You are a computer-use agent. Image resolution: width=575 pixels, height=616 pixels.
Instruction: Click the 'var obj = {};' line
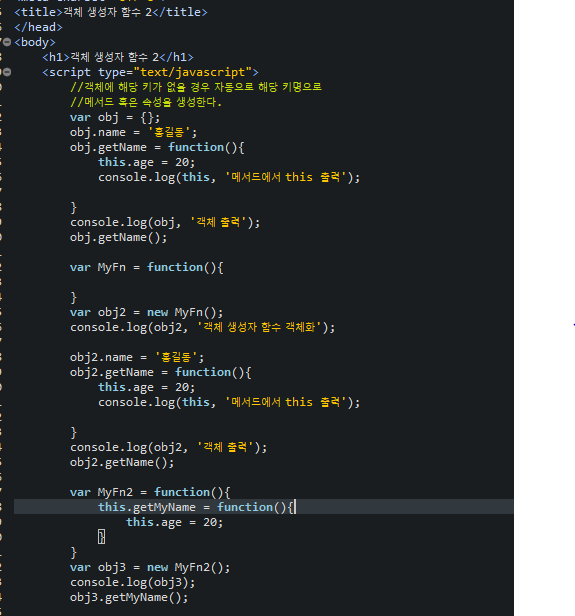(x=115, y=117)
